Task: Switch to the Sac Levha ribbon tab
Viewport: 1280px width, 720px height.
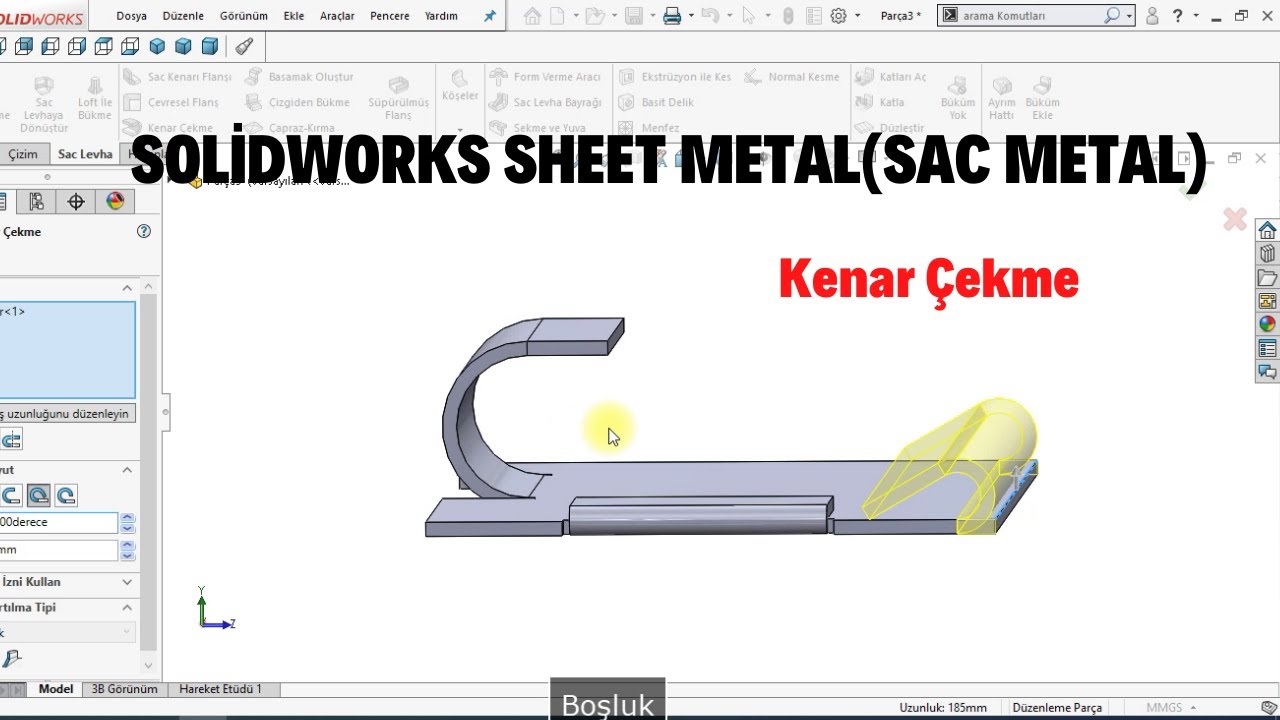Action: click(x=85, y=154)
